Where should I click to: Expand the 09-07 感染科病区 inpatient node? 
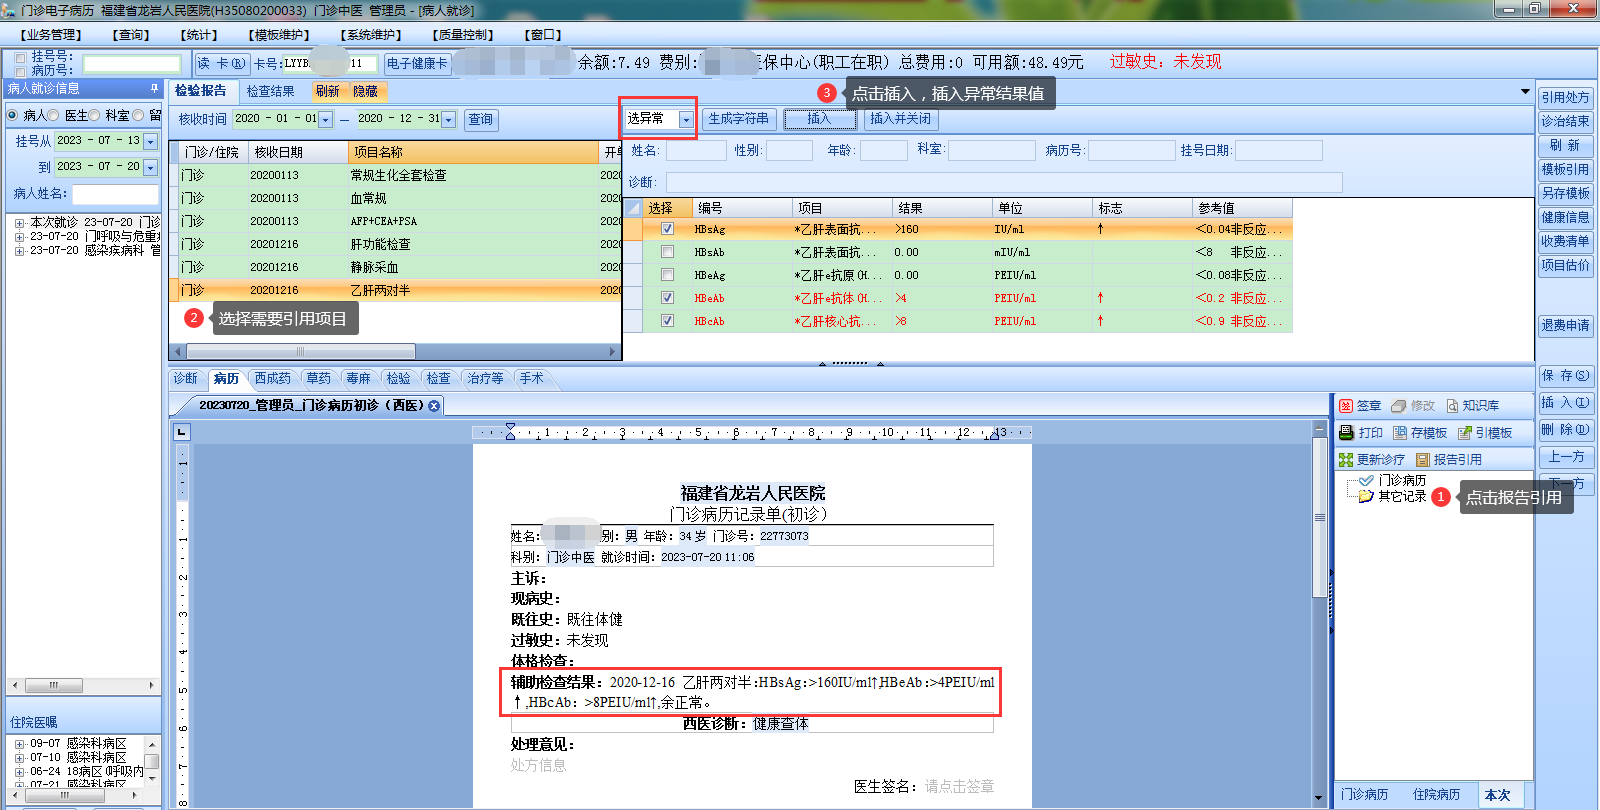pyautogui.click(x=20, y=744)
